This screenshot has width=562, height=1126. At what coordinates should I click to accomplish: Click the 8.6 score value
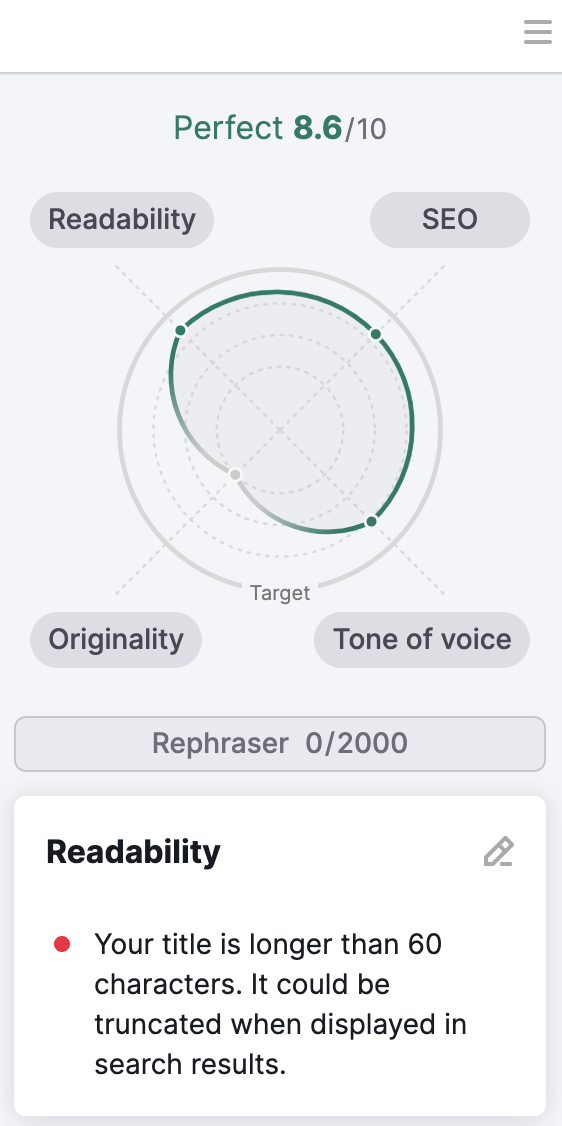[x=317, y=129]
